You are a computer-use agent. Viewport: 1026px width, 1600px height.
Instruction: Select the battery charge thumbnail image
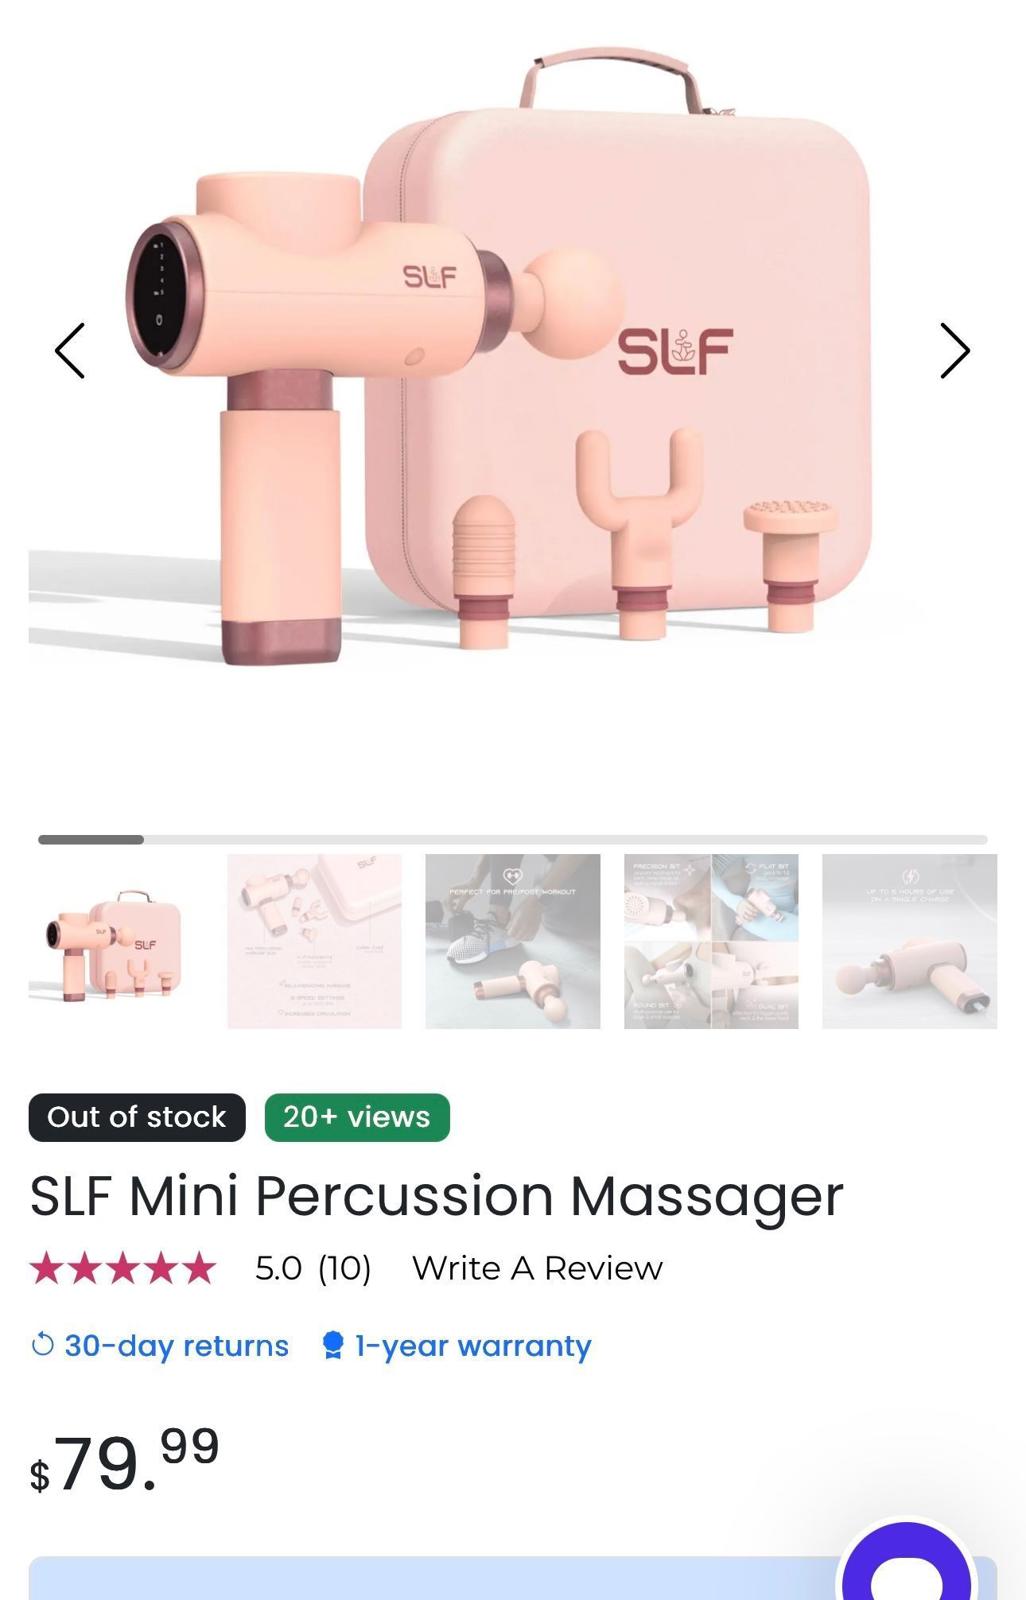pos(910,941)
